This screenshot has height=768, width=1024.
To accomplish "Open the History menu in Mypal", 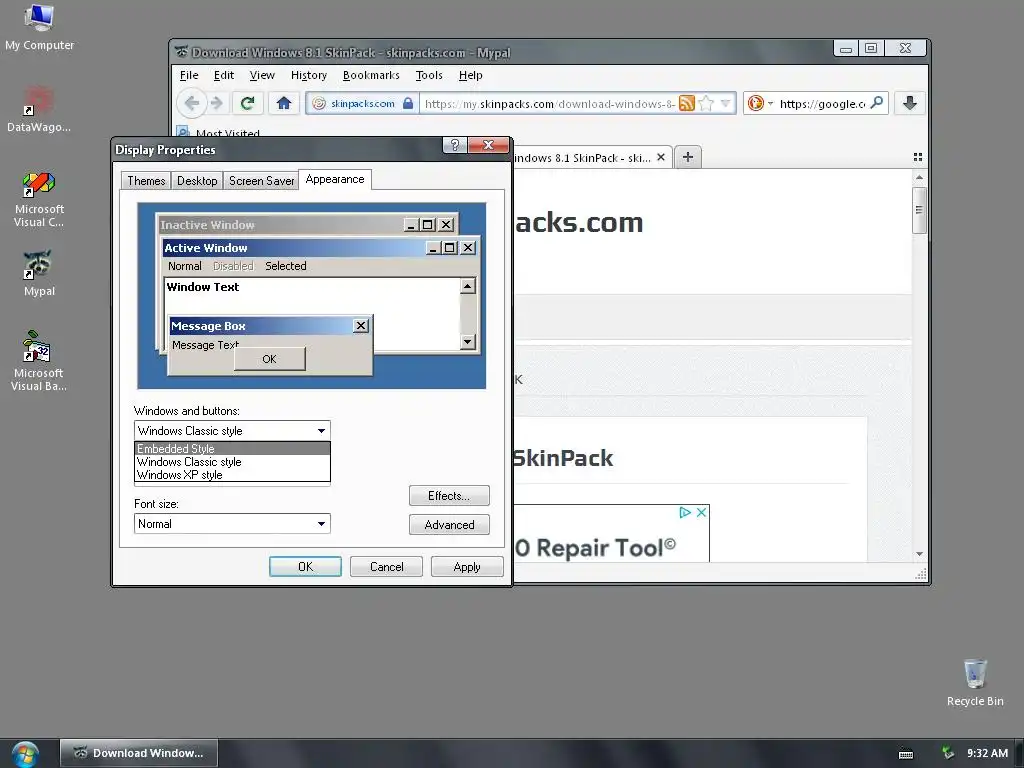I will pos(309,75).
